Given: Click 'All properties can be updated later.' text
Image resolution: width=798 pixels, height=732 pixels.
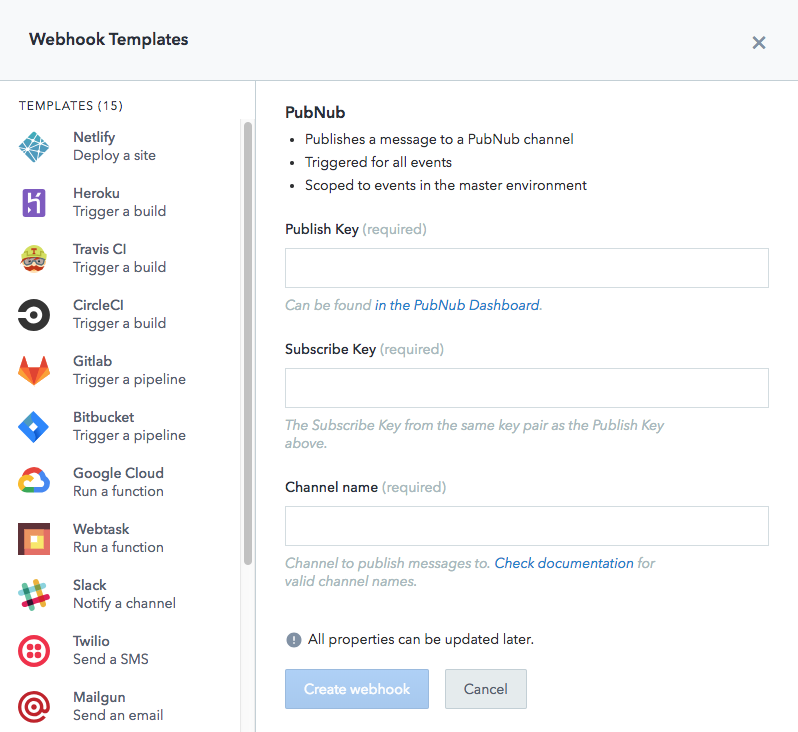Looking at the screenshot, I should (x=421, y=639).
